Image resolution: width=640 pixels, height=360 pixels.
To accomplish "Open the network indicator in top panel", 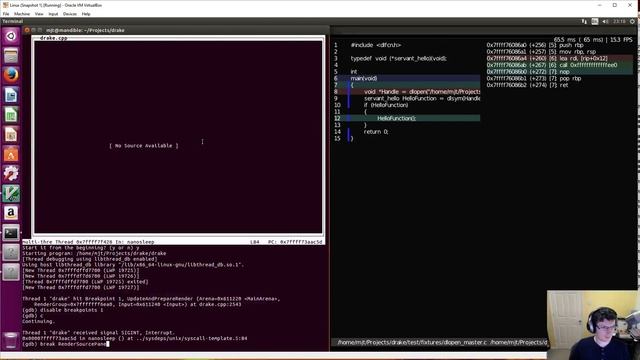I will pyautogui.click(x=584, y=21).
